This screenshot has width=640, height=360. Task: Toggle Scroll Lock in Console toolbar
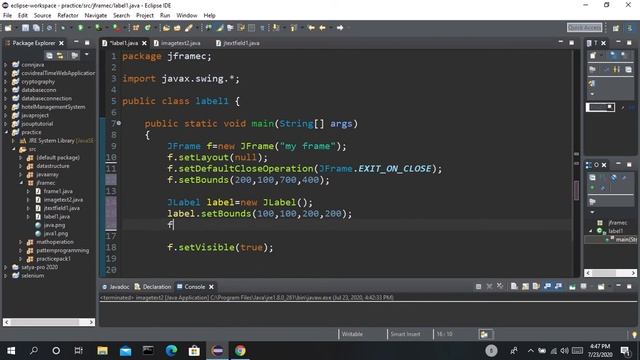[x=525, y=287]
